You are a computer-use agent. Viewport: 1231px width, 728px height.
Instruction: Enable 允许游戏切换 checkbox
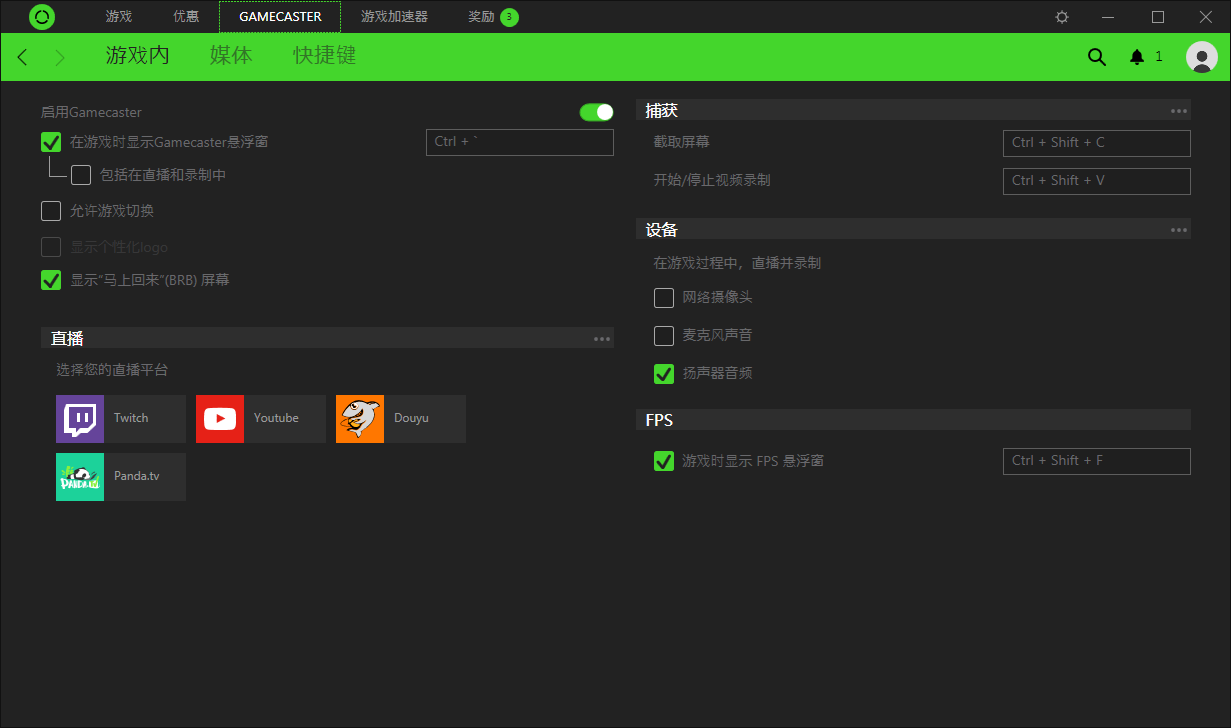51,211
